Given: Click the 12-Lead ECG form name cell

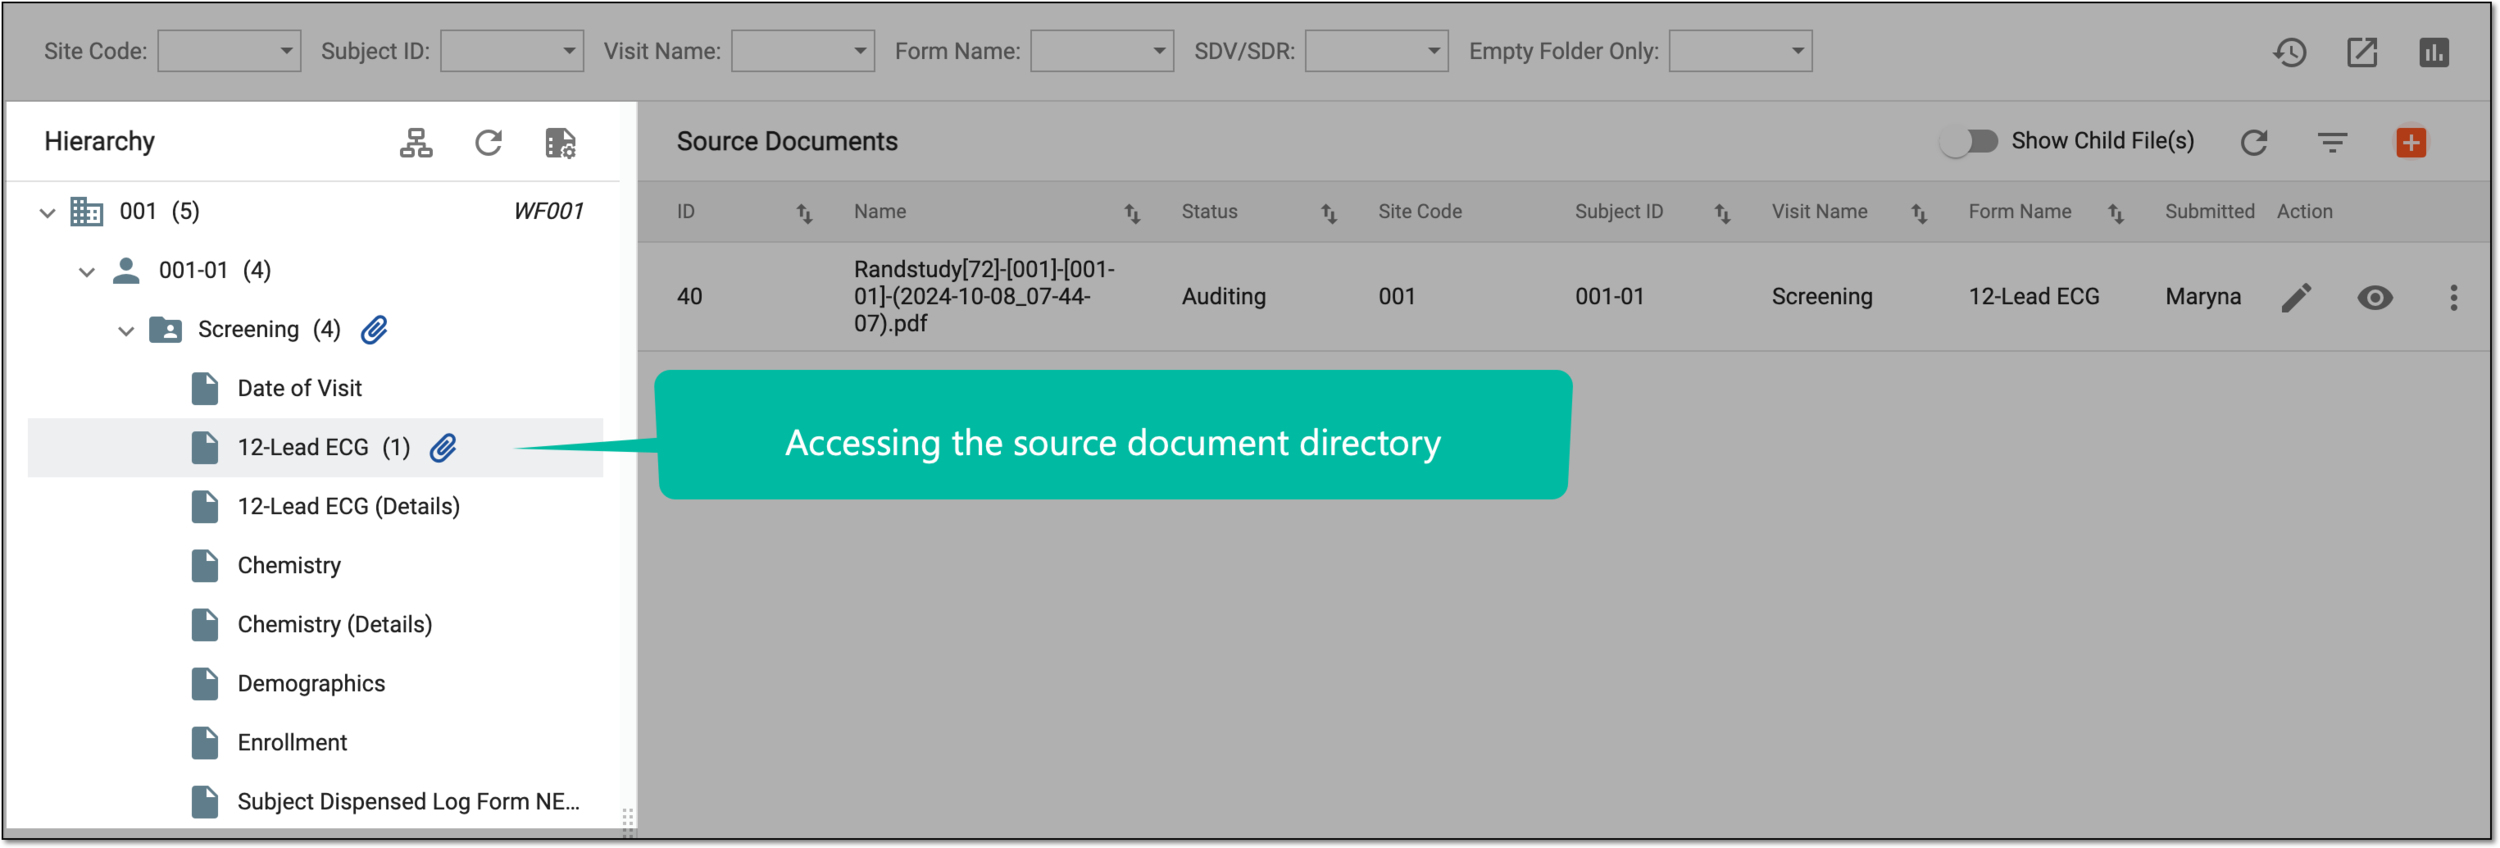Looking at the screenshot, I should tap(2034, 297).
